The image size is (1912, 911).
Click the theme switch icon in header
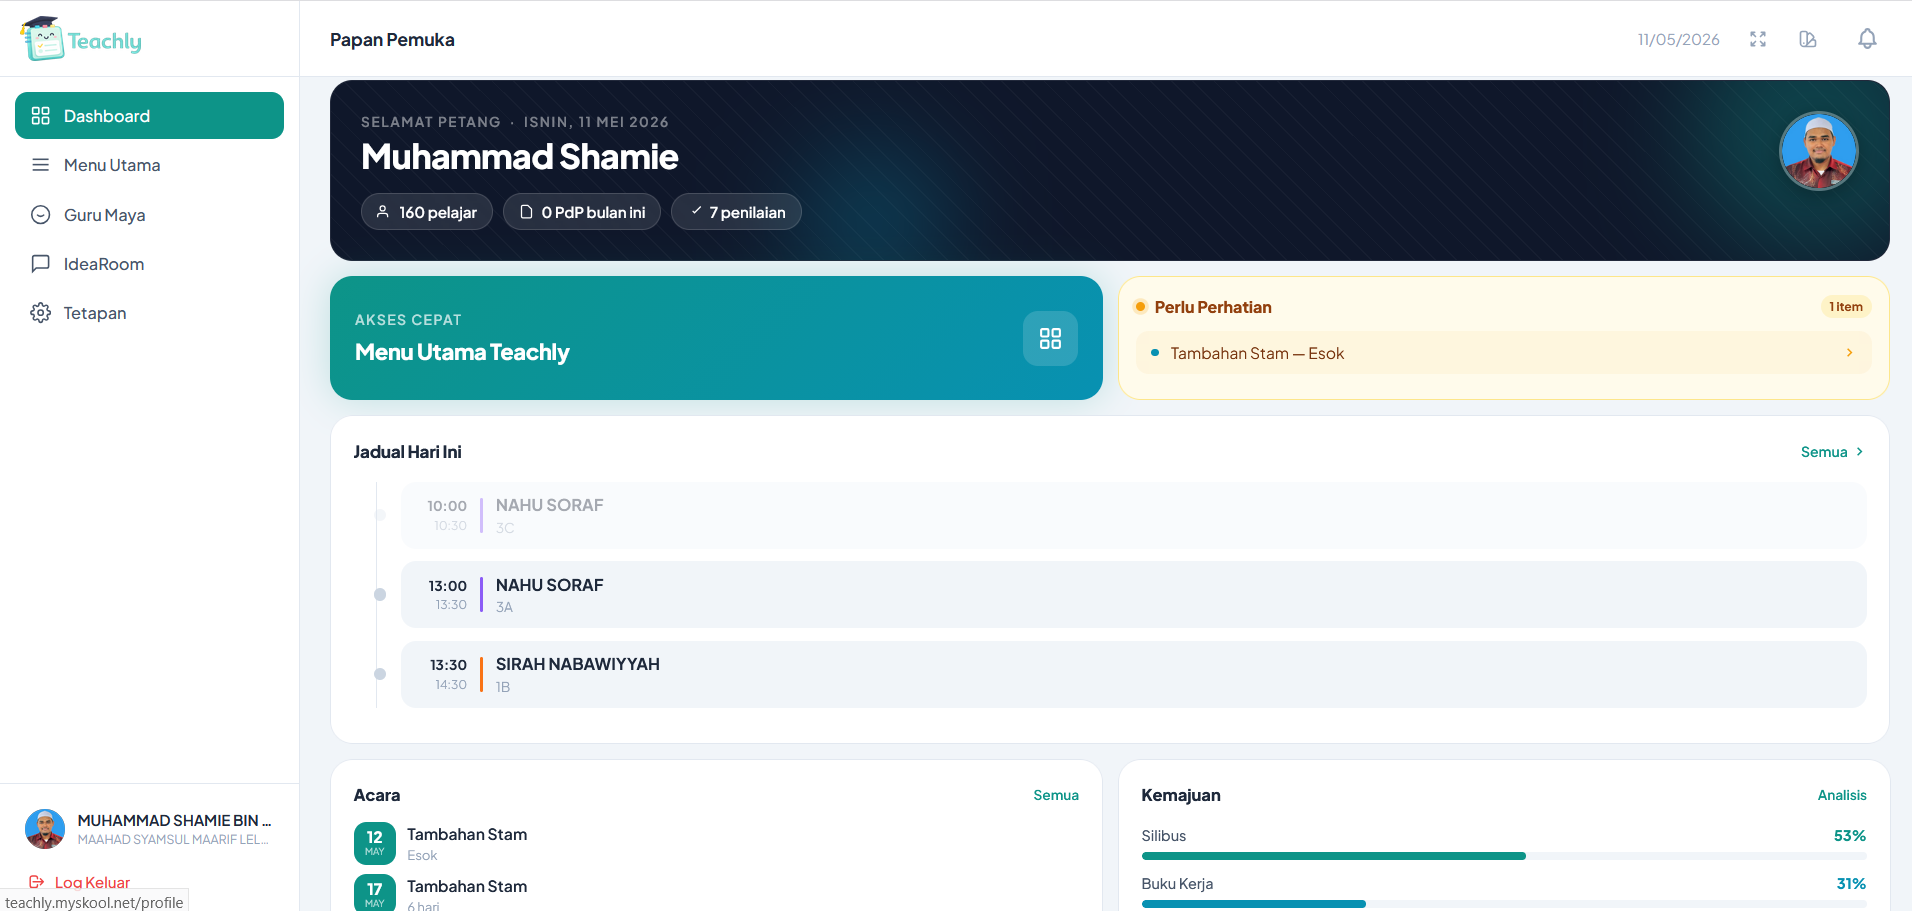(x=1808, y=39)
